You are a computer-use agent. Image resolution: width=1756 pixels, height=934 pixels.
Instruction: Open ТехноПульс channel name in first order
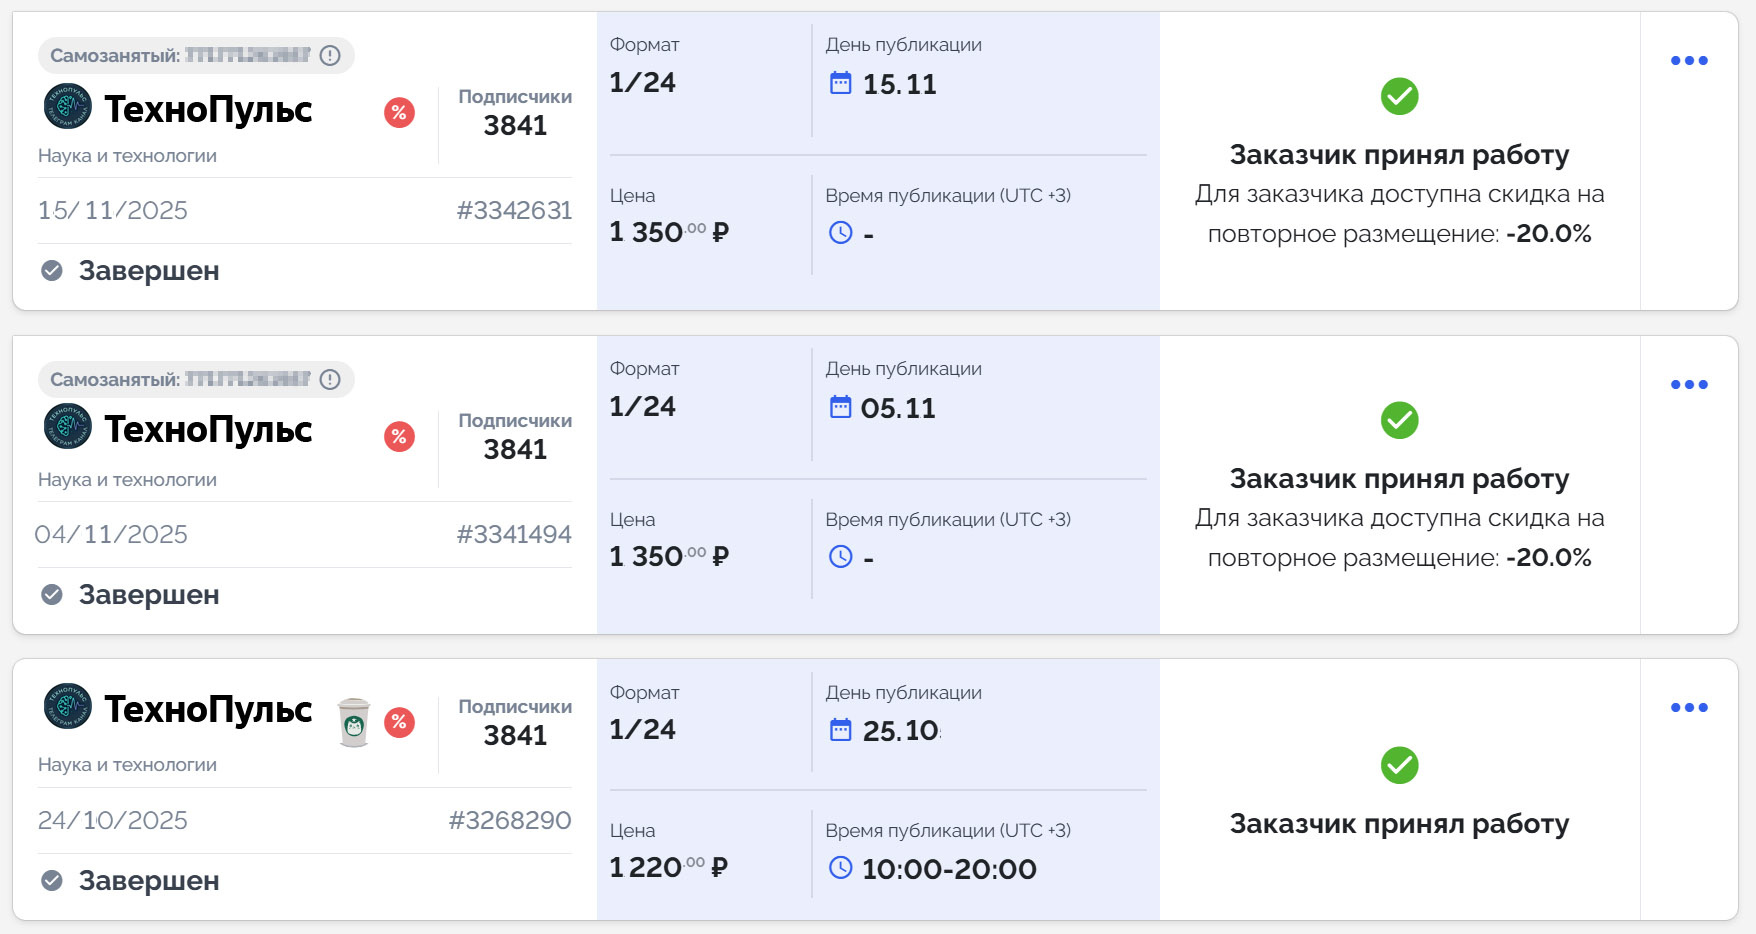click(x=208, y=109)
